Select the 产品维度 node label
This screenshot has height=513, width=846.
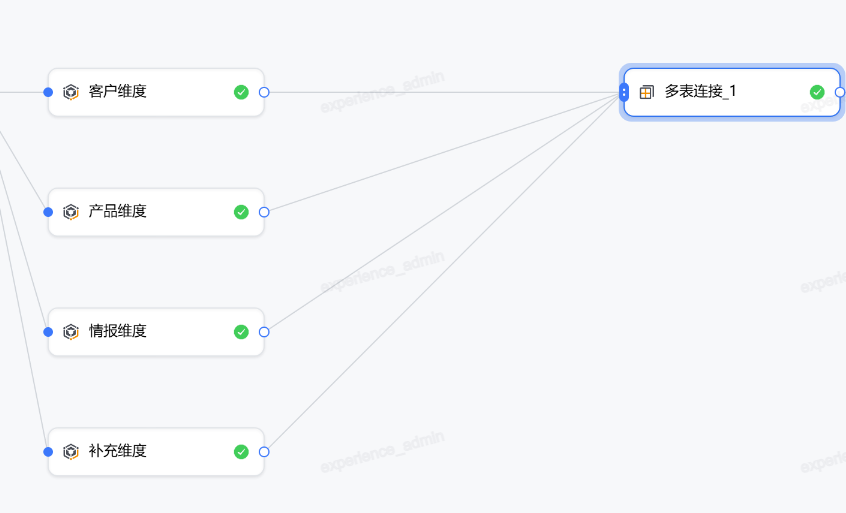(118, 212)
